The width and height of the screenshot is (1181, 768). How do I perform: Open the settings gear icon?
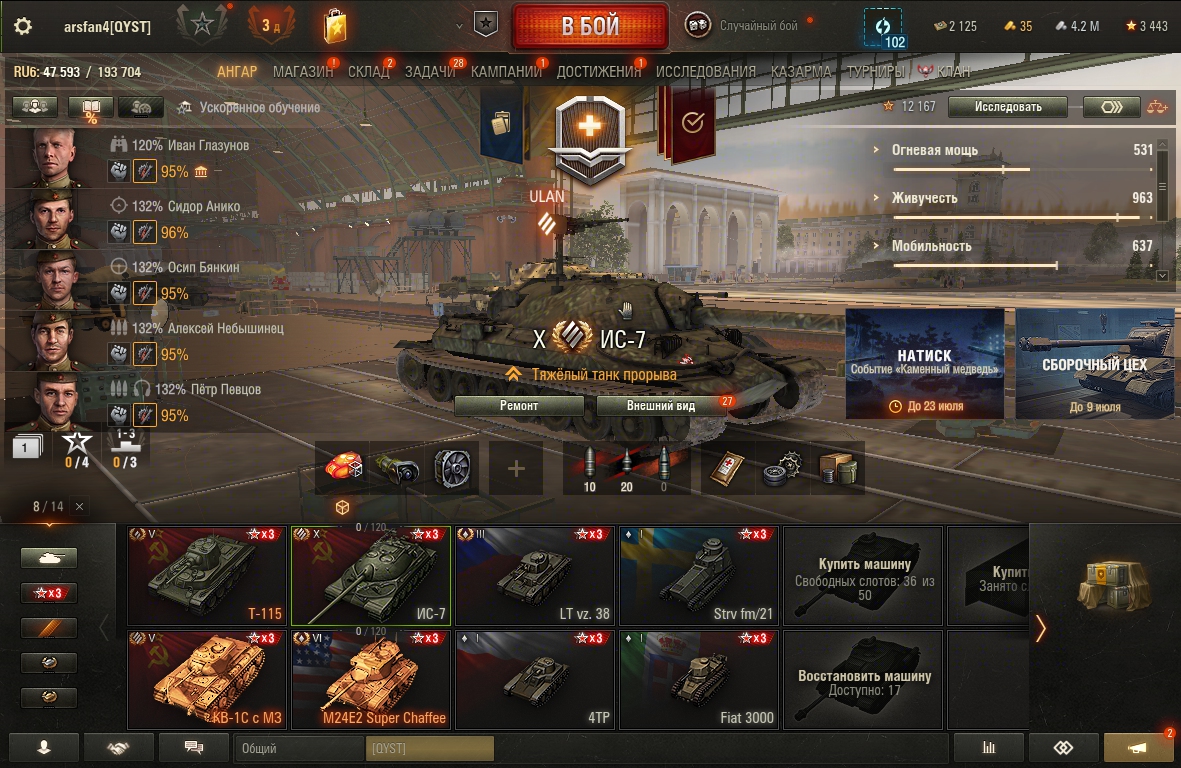[23, 26]
